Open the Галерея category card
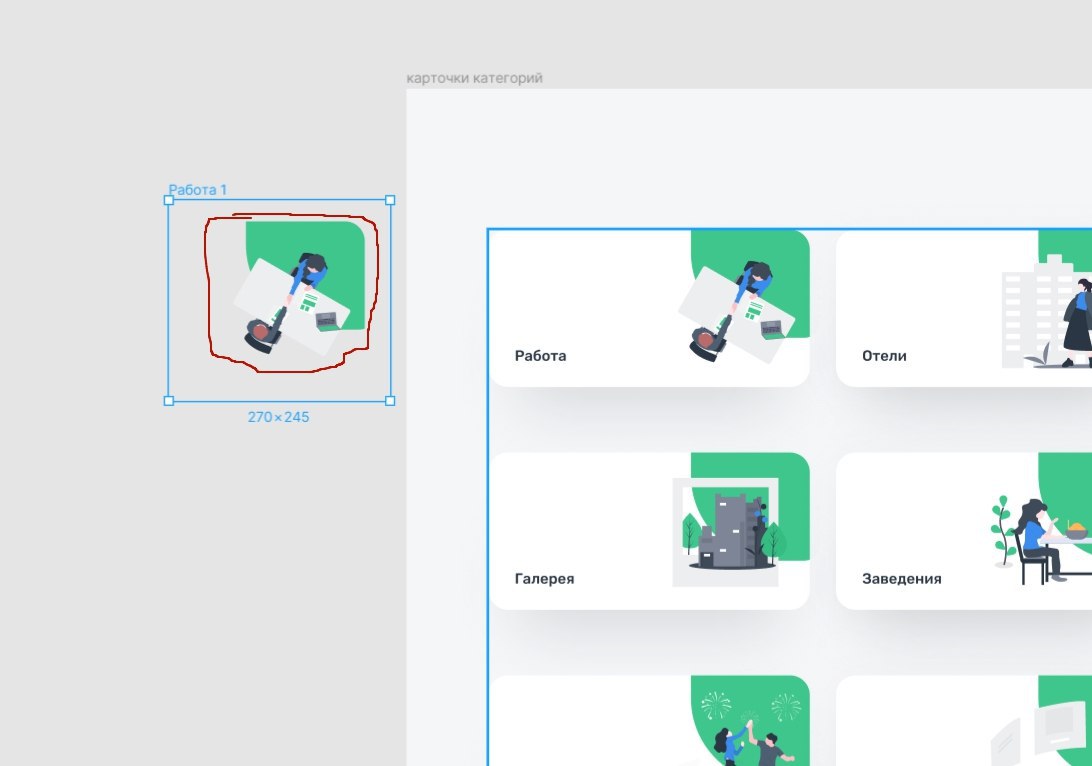Viewport: 1092px width, 766px height. [650, 531]
